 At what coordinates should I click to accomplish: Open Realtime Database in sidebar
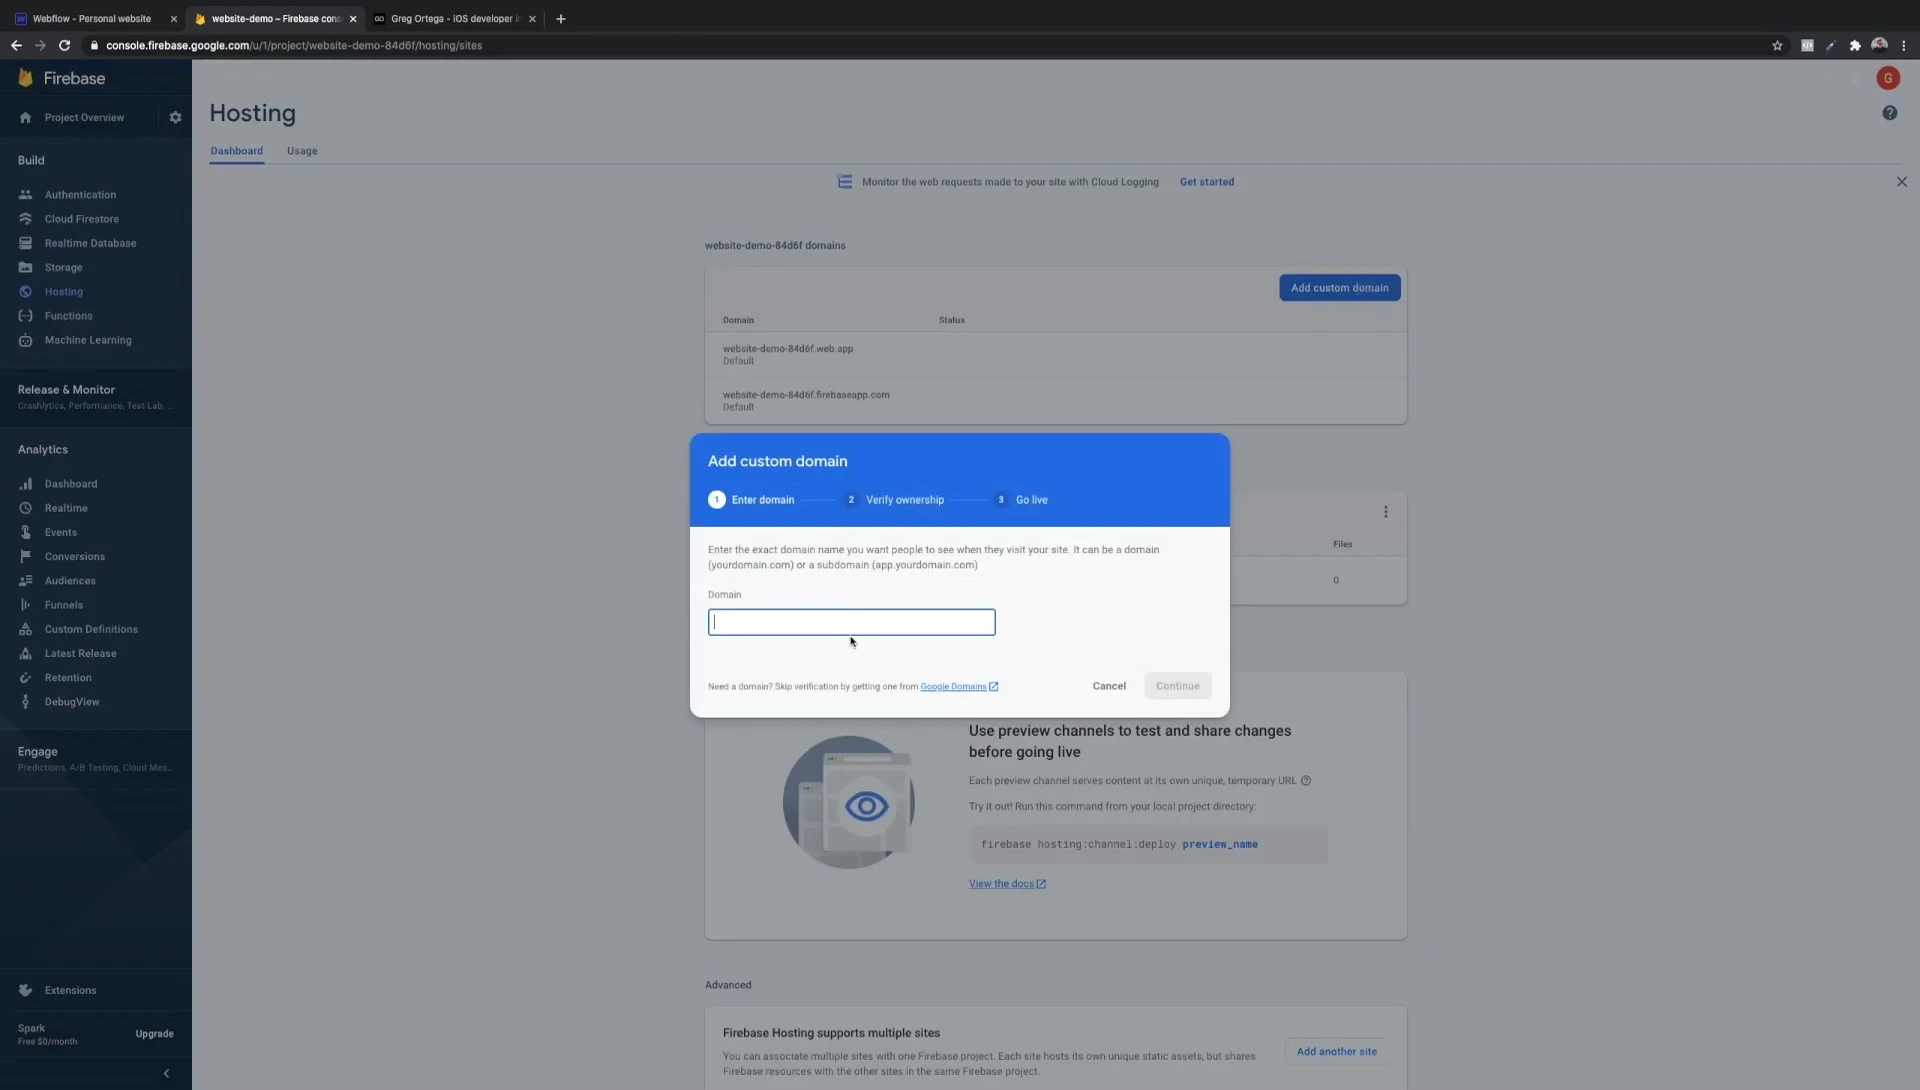coord(90,243)
